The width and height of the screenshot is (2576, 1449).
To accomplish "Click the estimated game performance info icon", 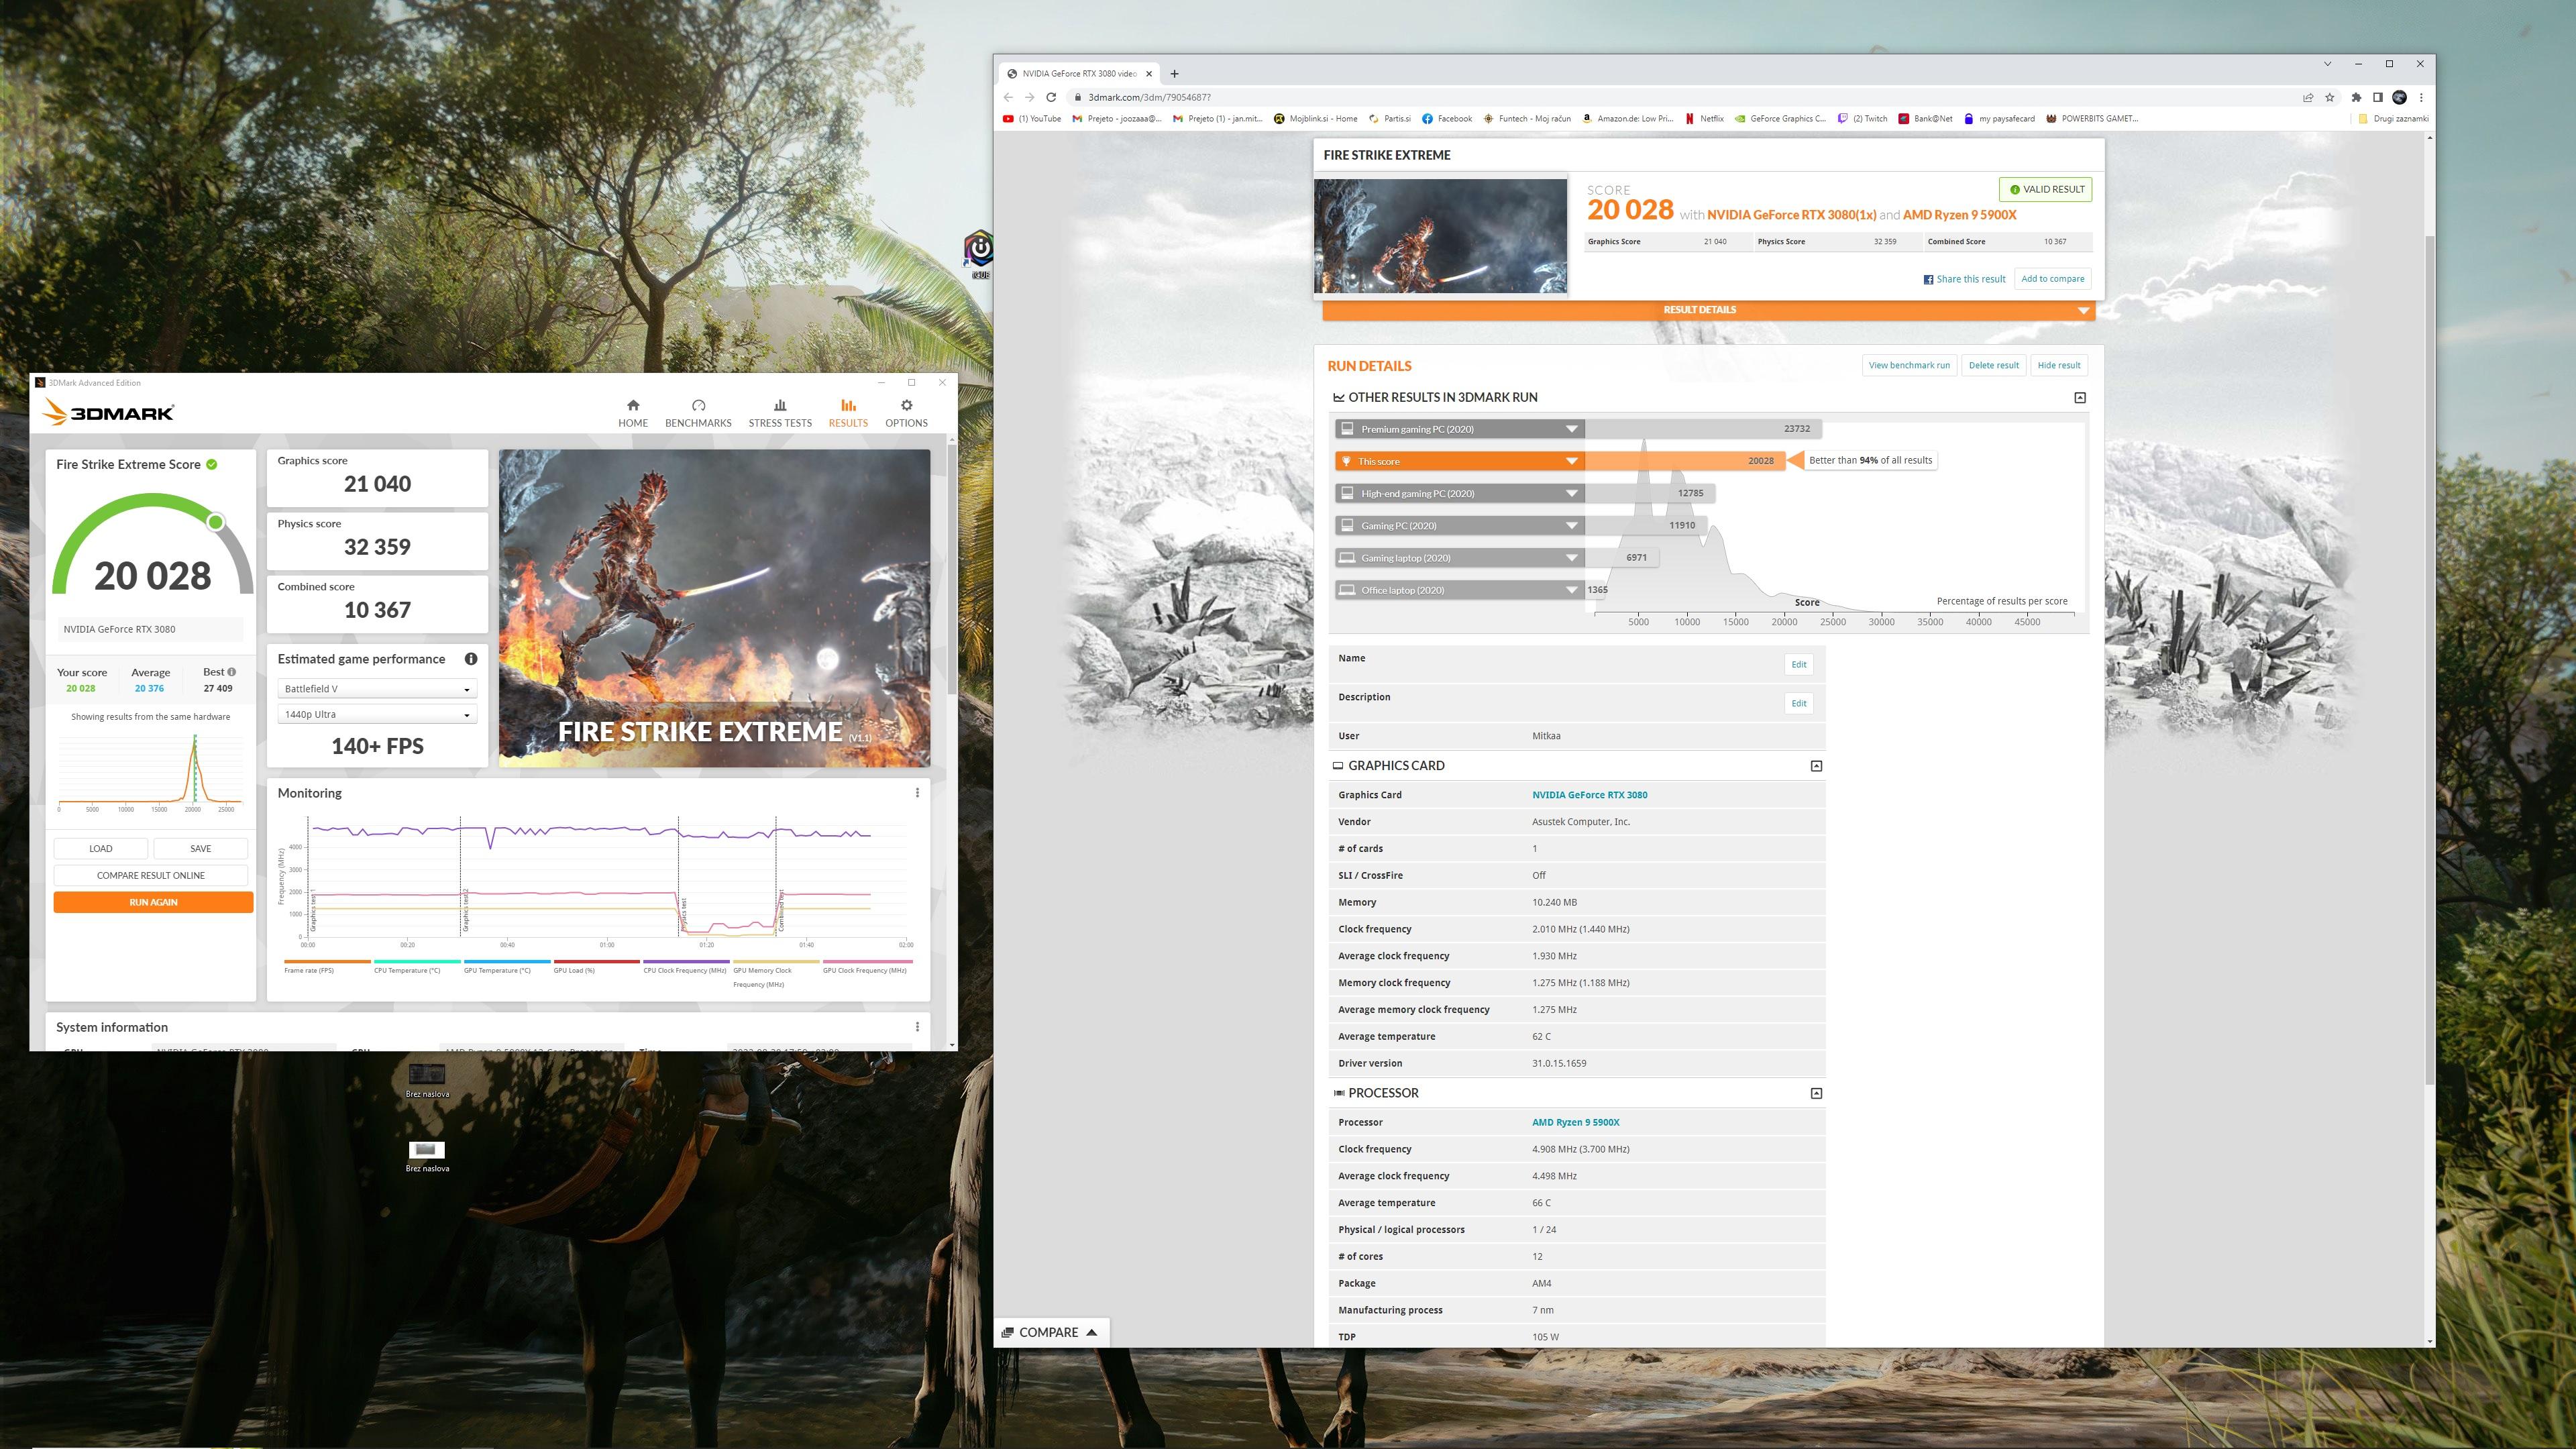I will 471,659.
